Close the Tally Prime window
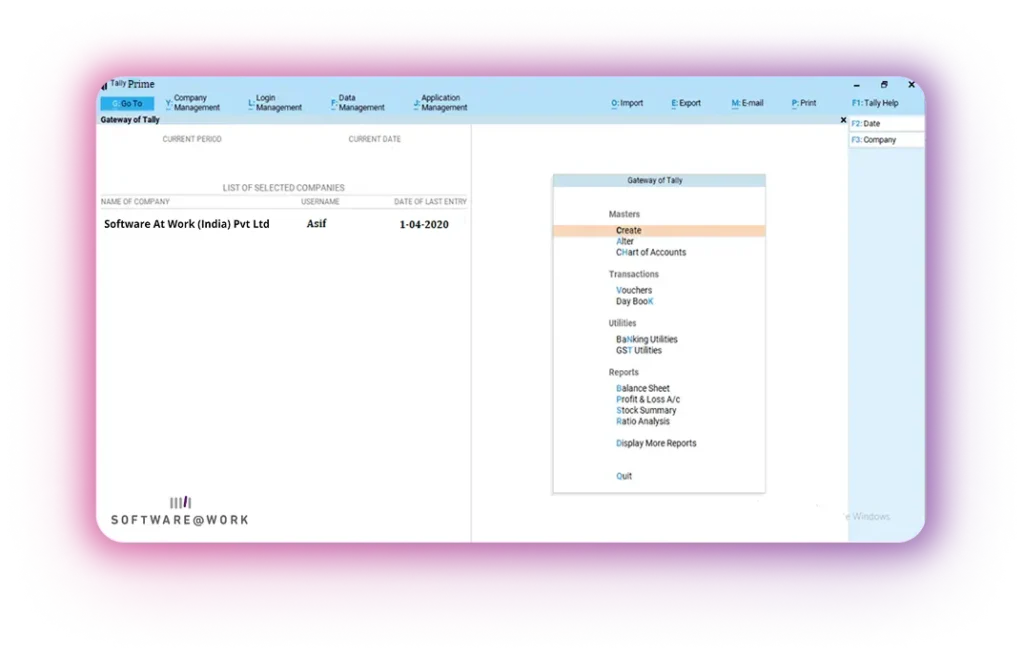Viewport: 1024px width, 657px height. coord(912,85)
